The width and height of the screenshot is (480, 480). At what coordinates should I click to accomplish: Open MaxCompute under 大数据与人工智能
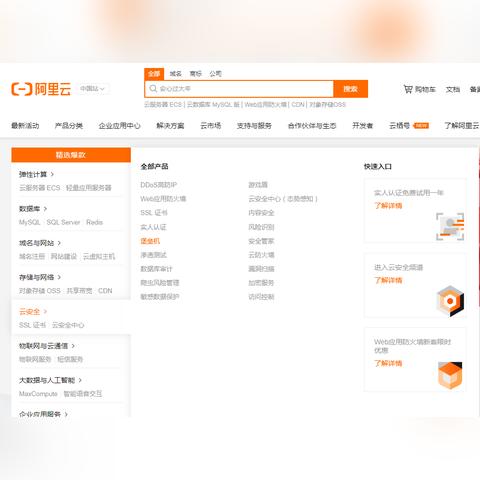click(x=38, y=394)
